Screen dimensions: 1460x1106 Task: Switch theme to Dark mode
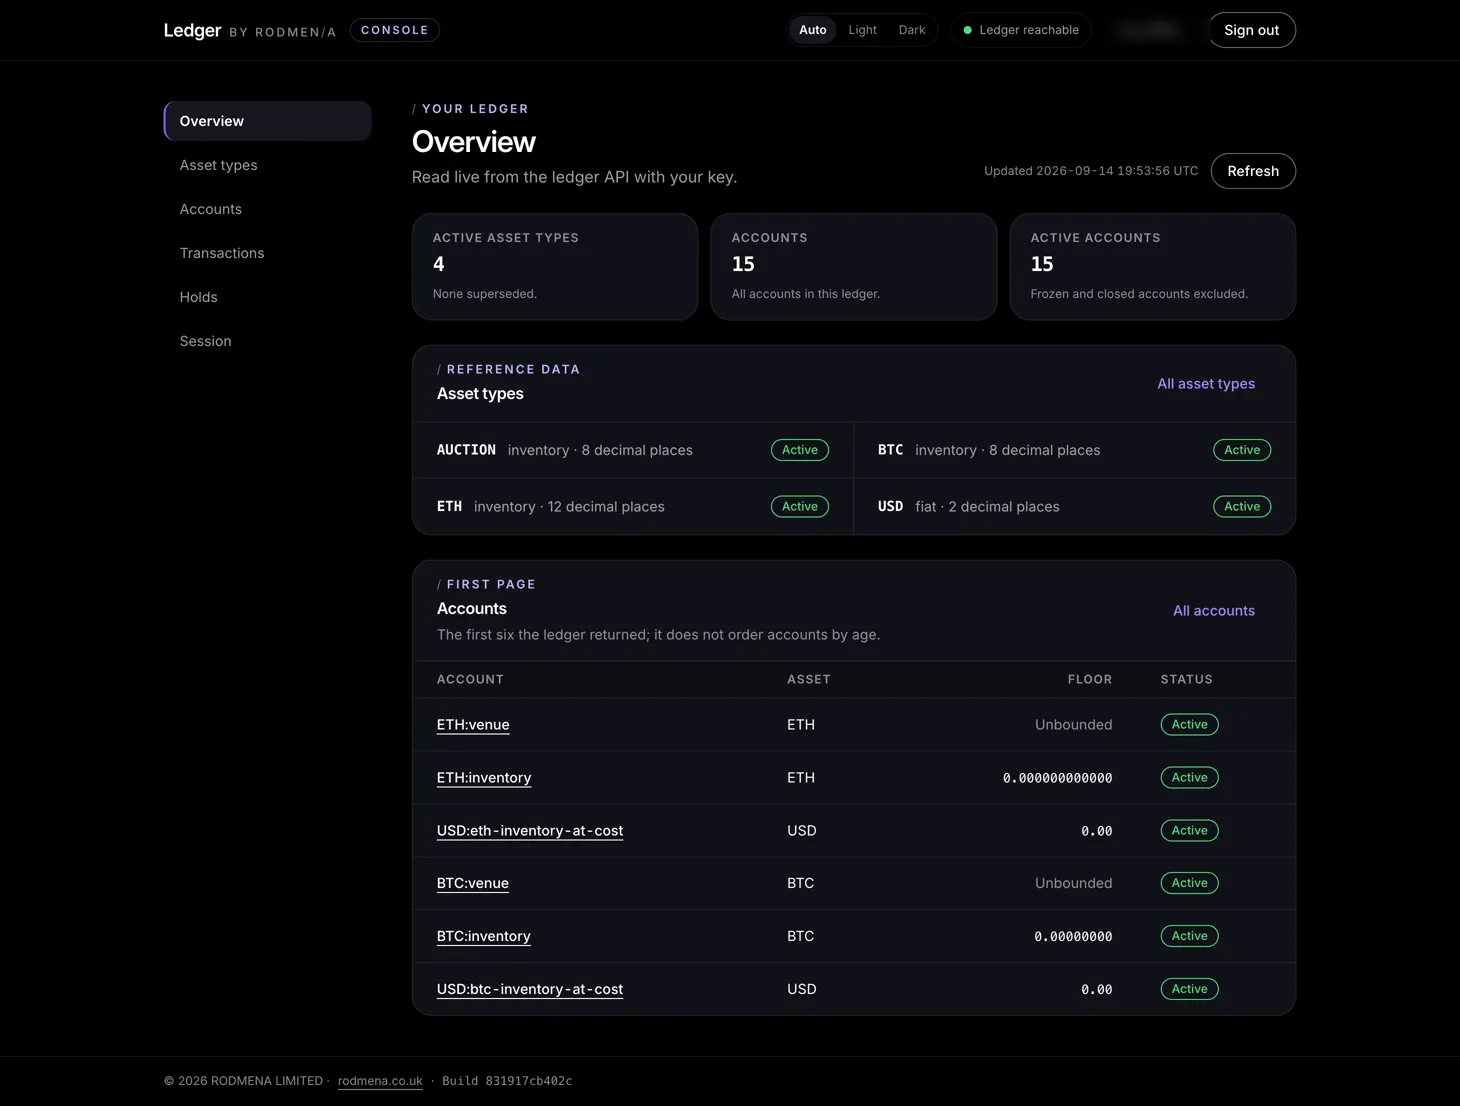tap(912, 30)
